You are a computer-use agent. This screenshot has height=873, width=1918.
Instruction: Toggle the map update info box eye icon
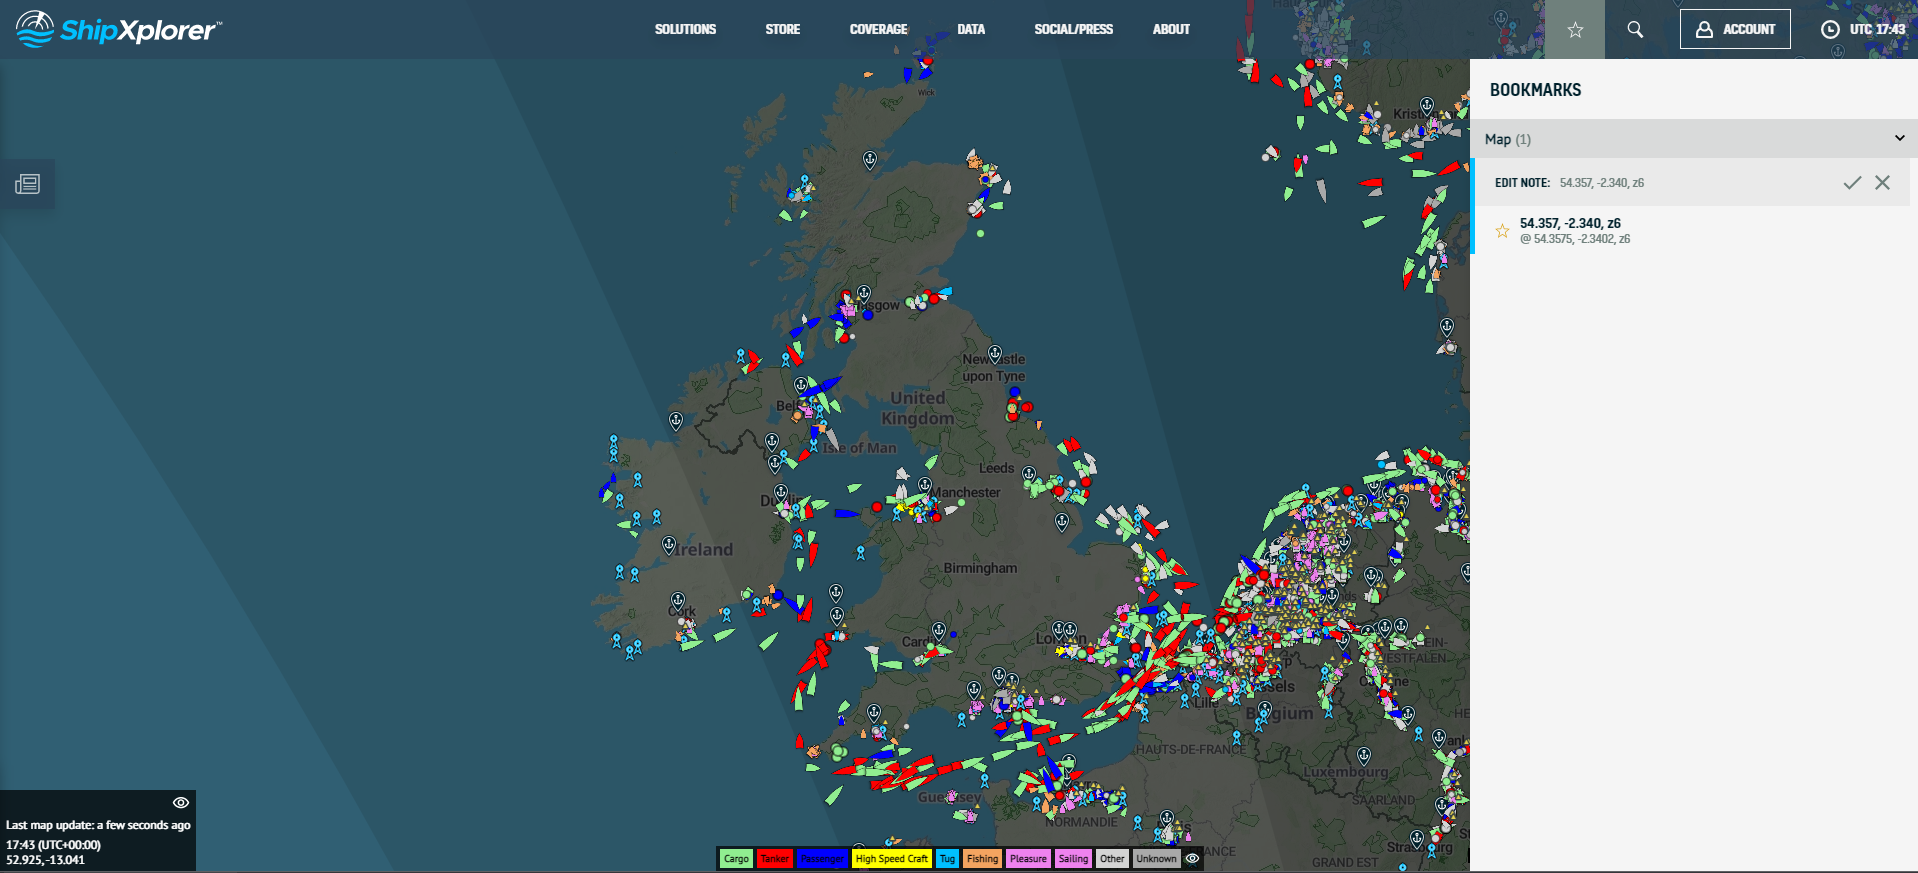pyautogui.click(x=180, y=803)
